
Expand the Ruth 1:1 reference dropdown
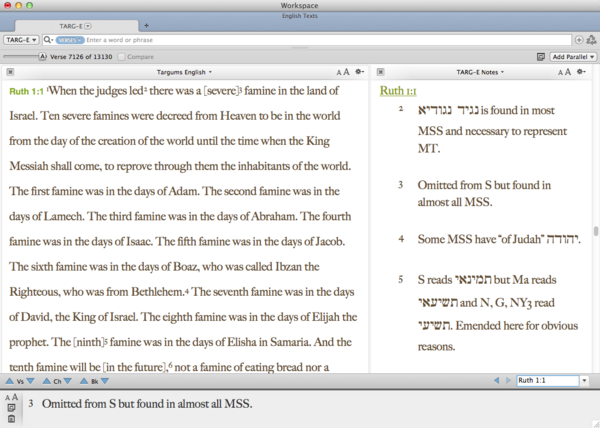coord(585,381)
